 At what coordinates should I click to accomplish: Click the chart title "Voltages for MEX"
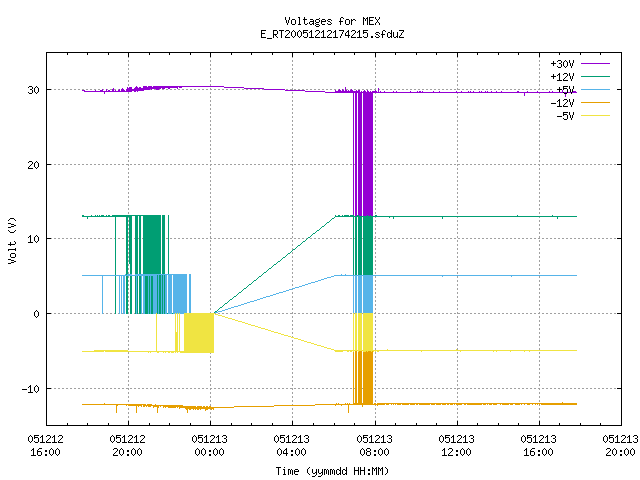point(332,21)
